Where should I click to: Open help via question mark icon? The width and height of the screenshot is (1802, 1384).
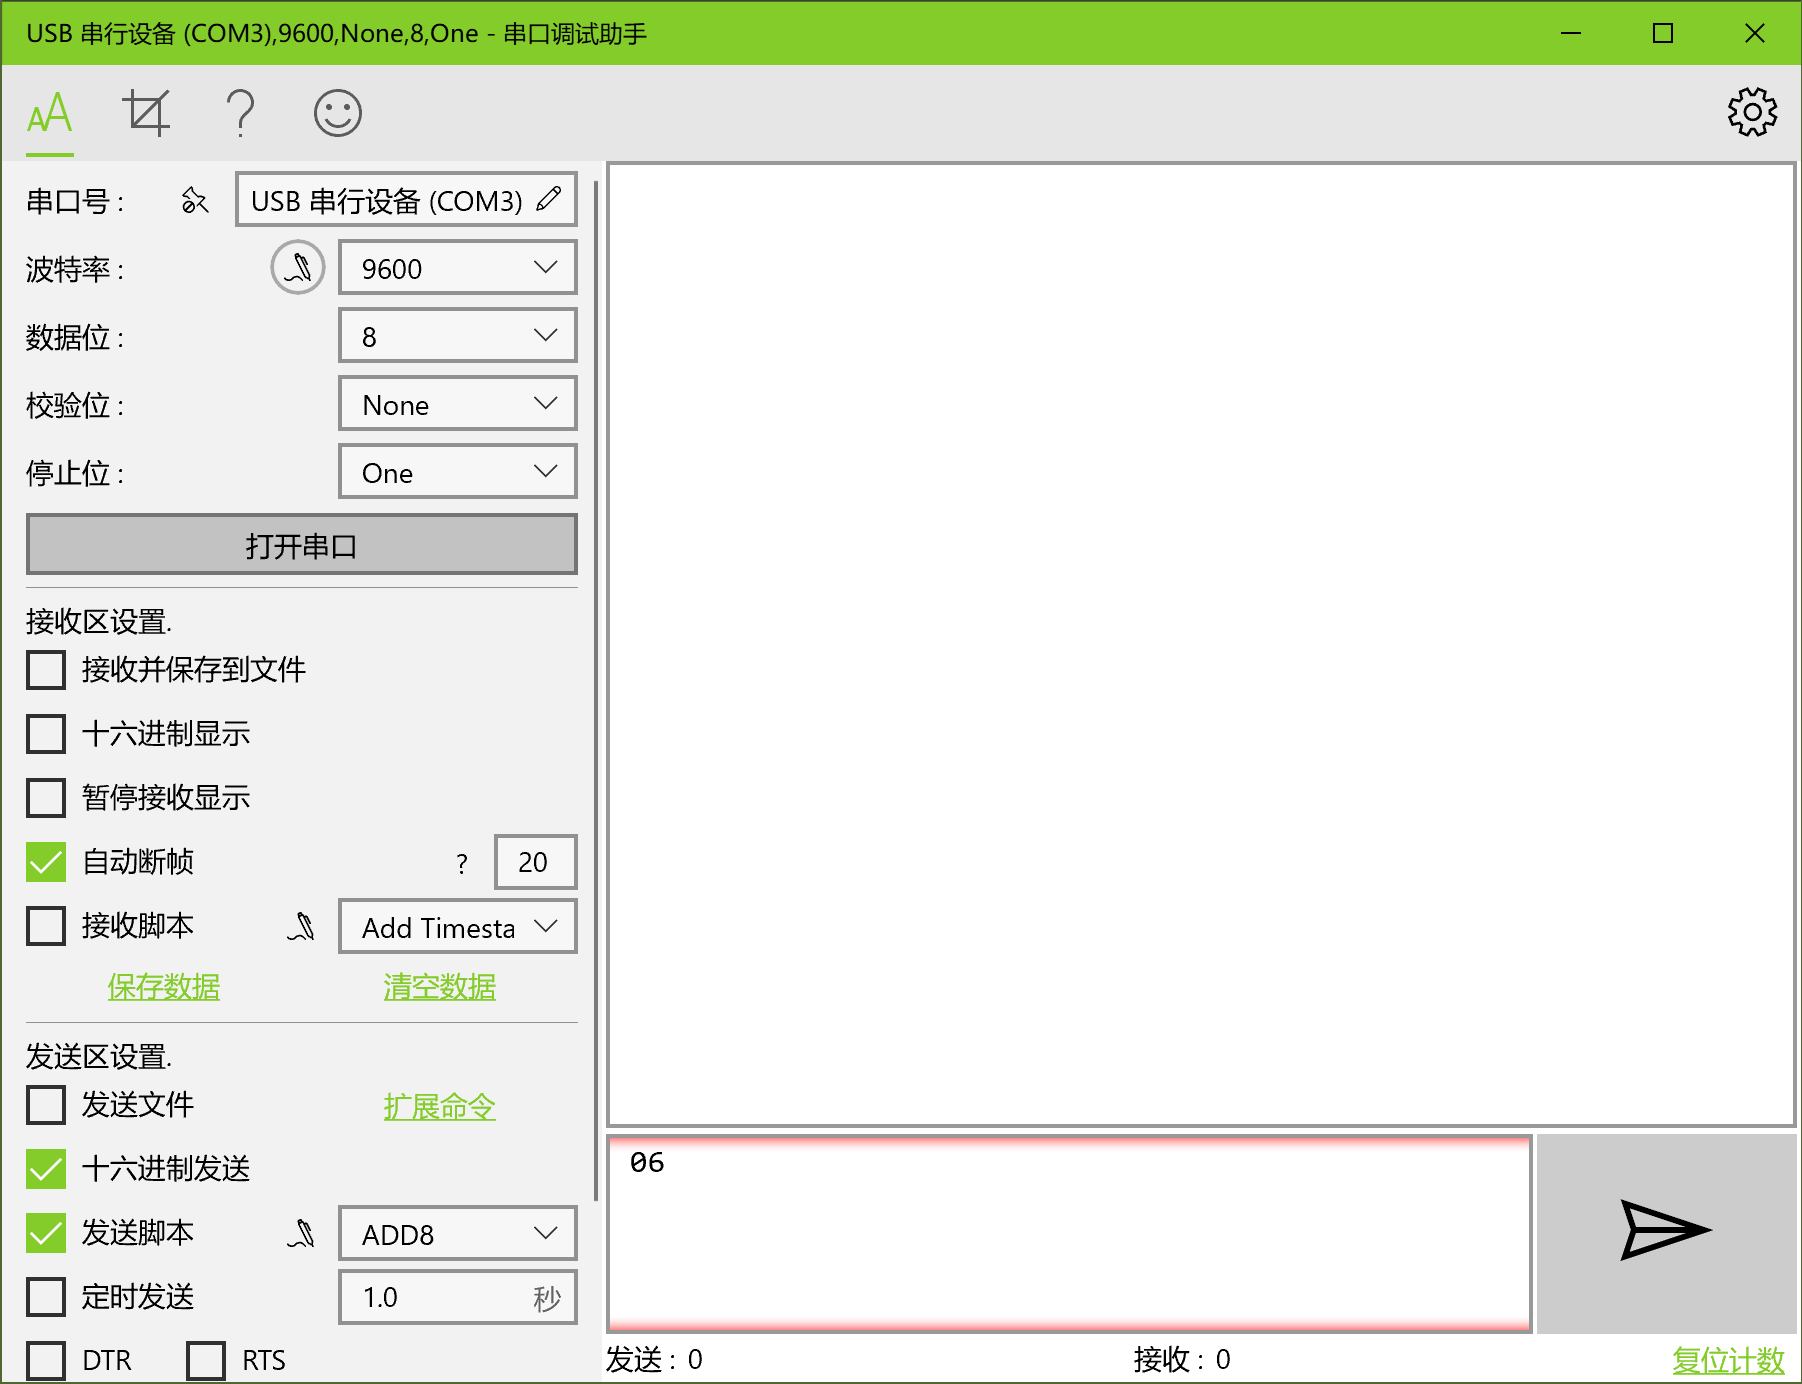(240, 113)
